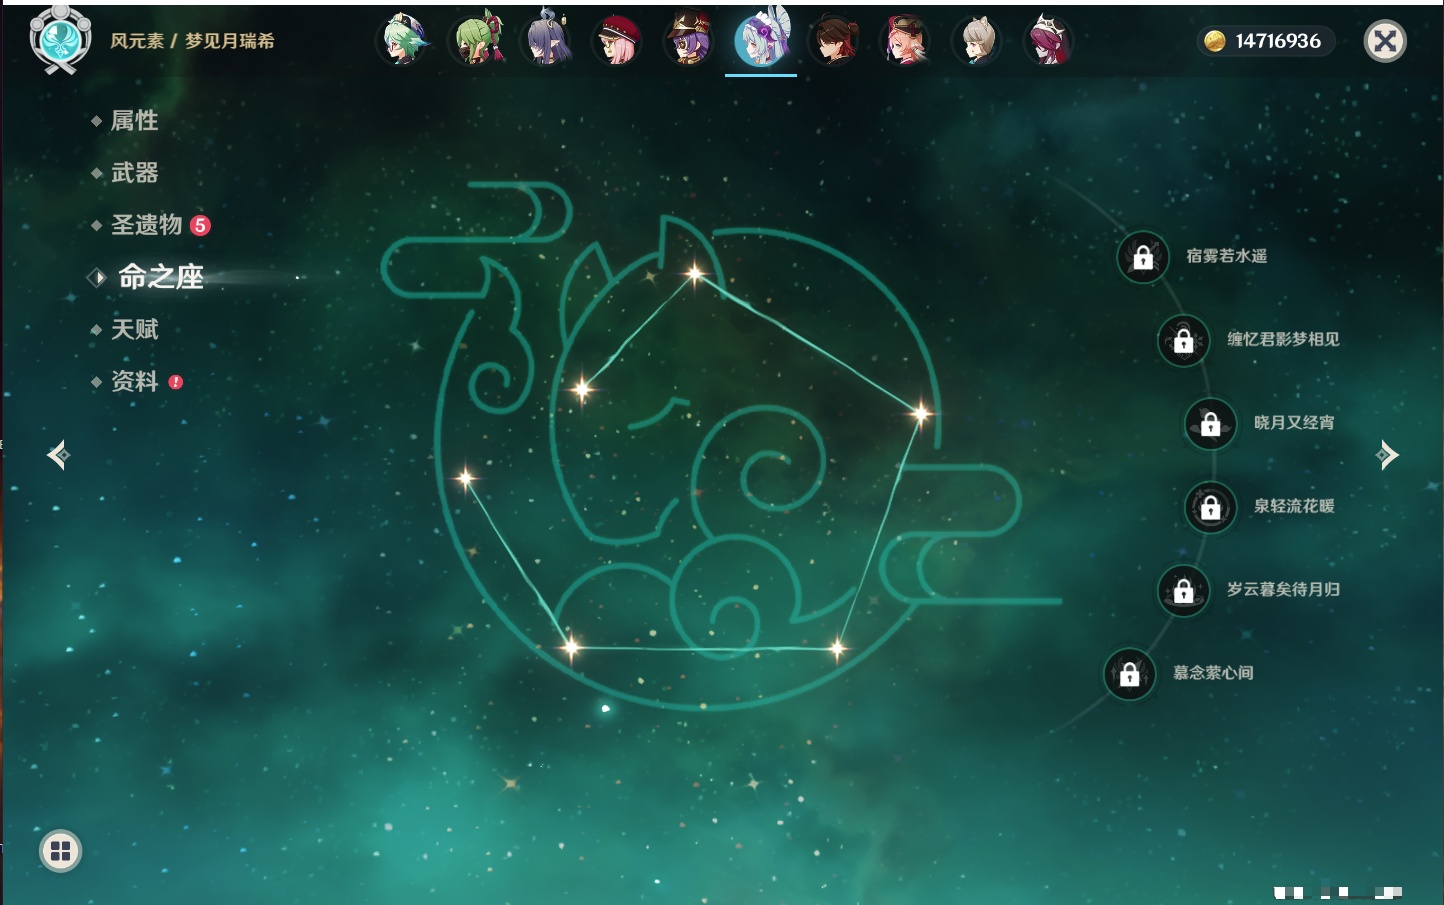Pick the purple-haired character with captain hat

tap(689, 41)
